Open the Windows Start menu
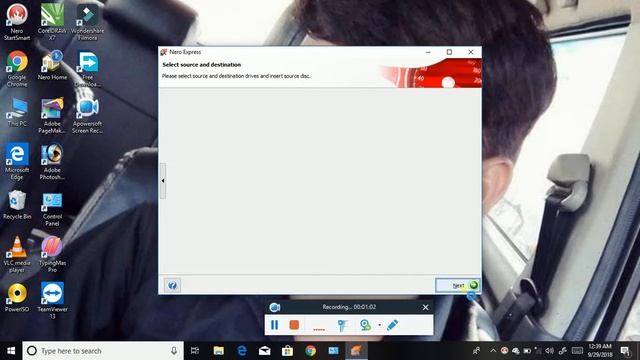The height and width of the screenshot is (360, 640). (11, 351)
